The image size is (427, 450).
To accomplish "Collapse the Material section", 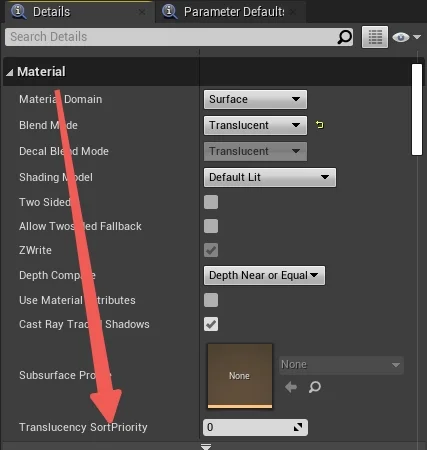I will (10, 72).
